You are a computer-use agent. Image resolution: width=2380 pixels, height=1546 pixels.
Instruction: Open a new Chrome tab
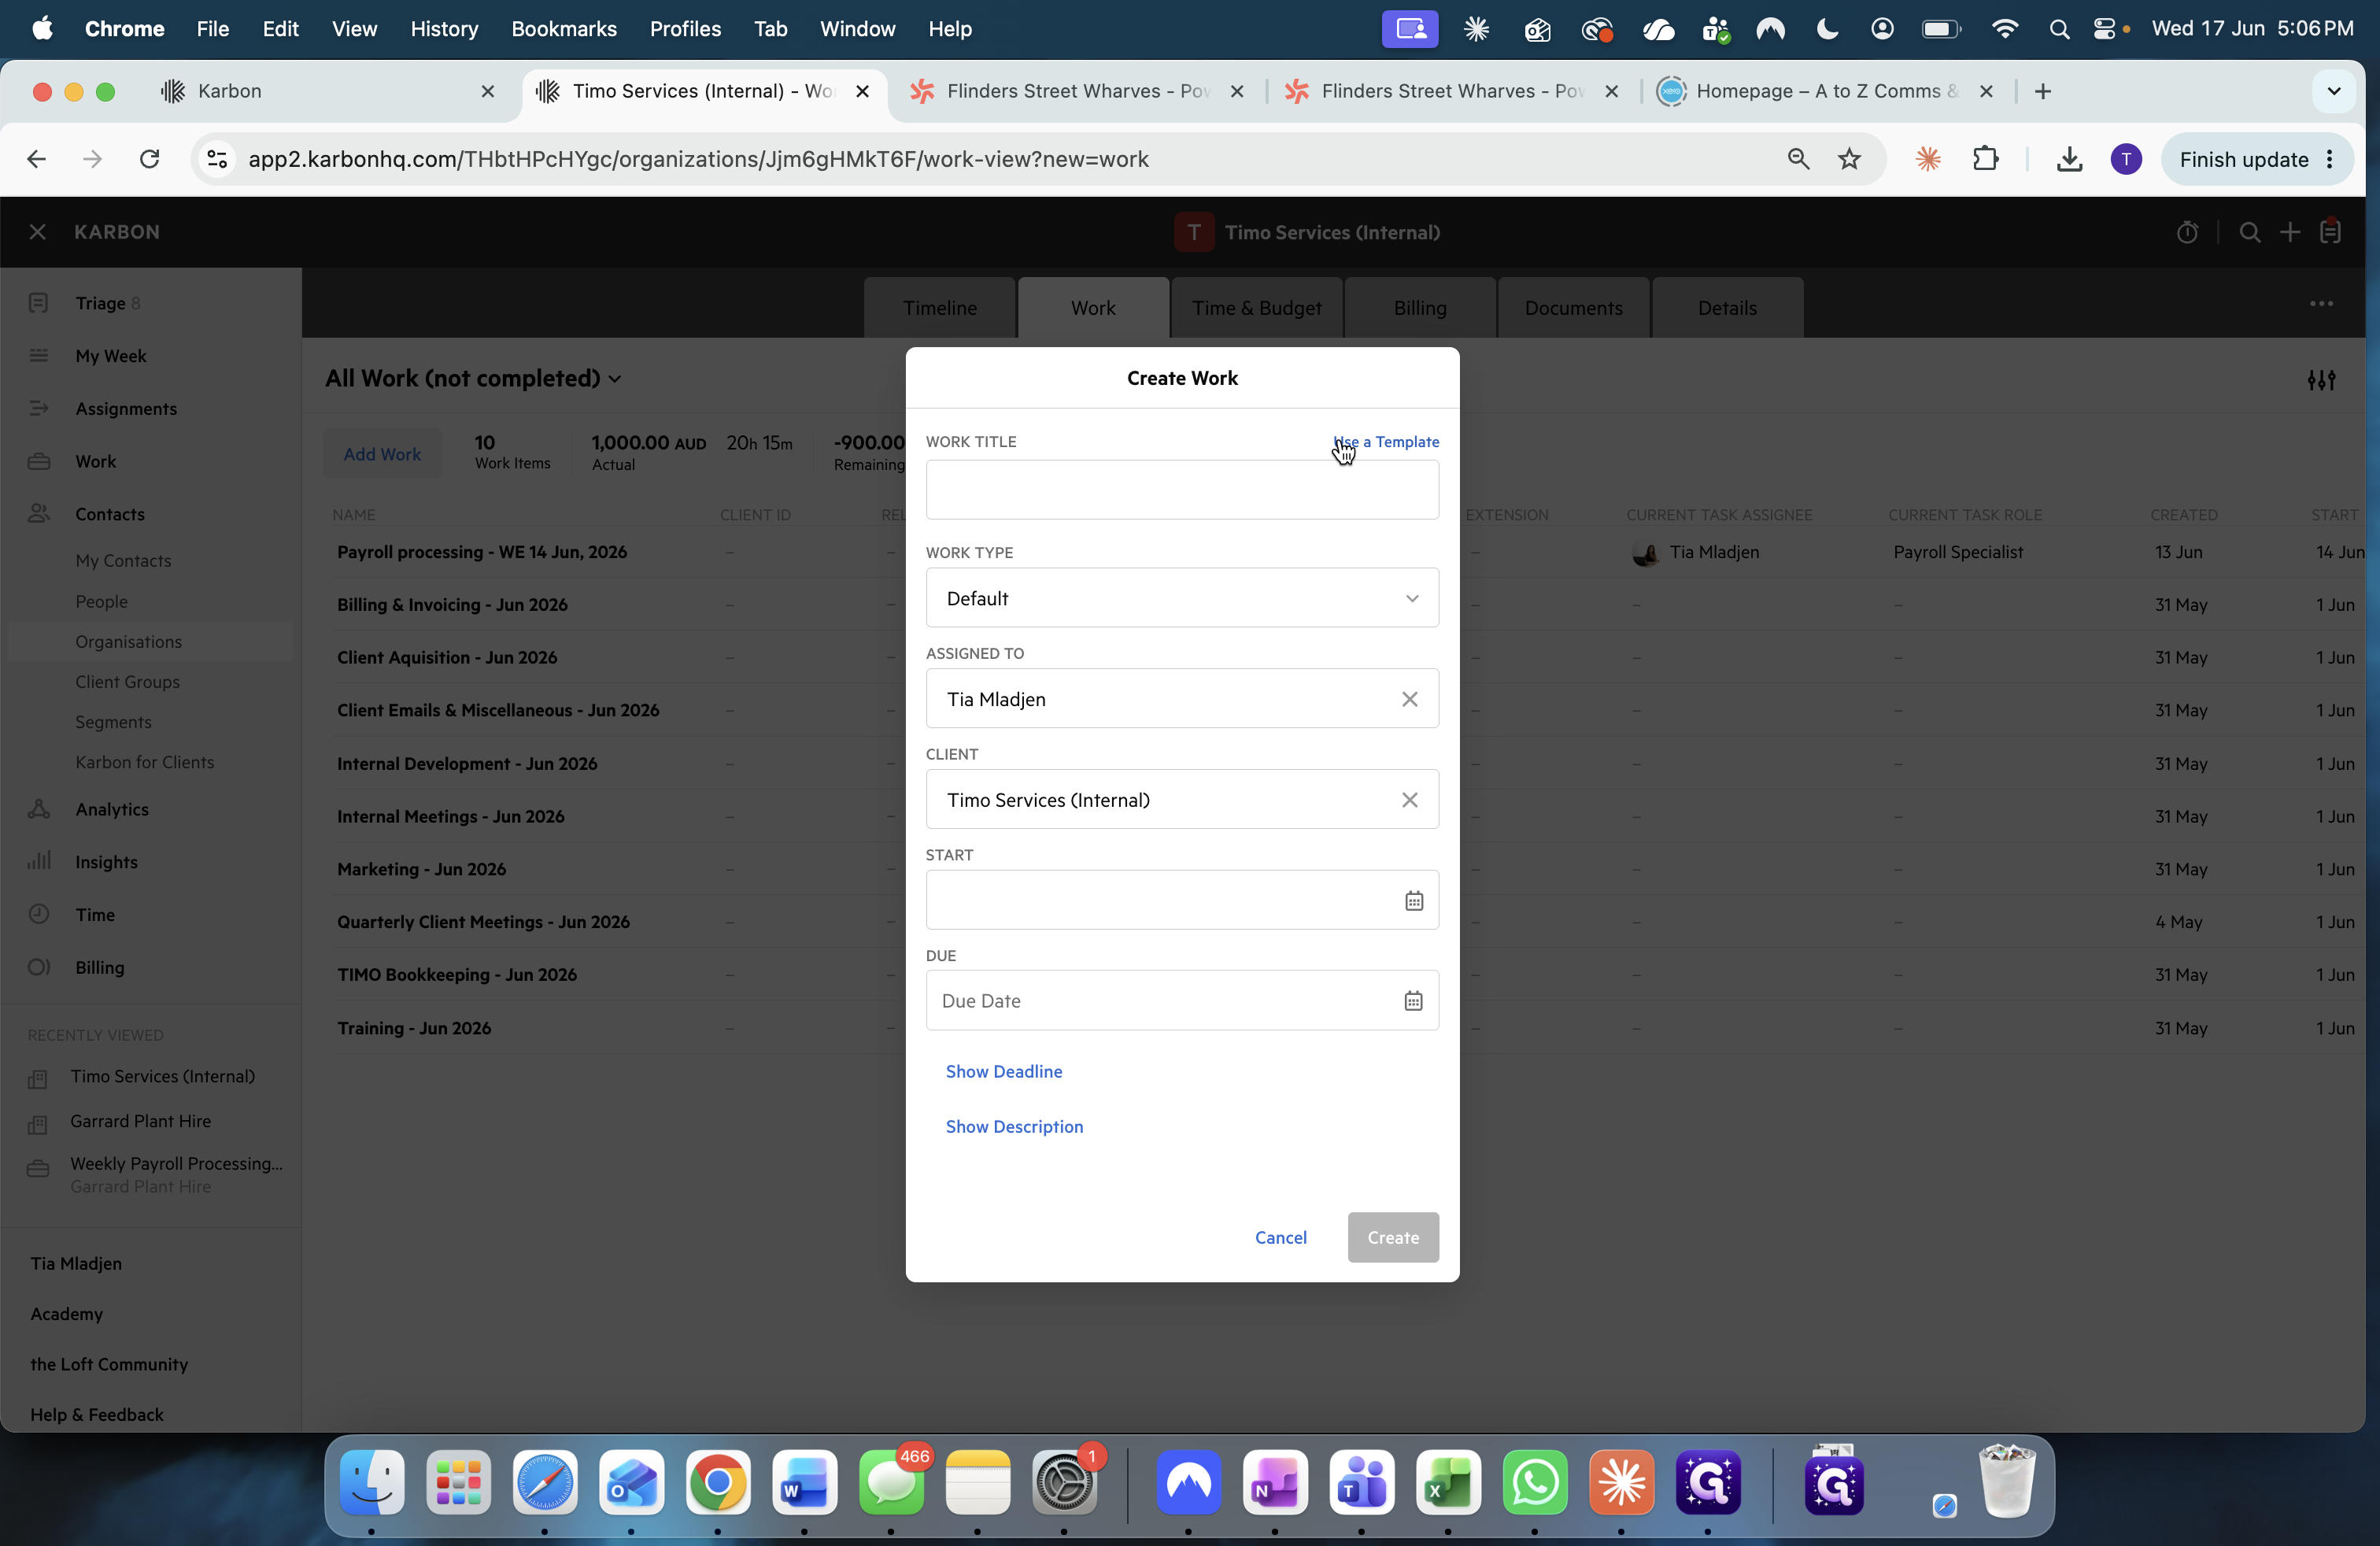coord(2043,91)
